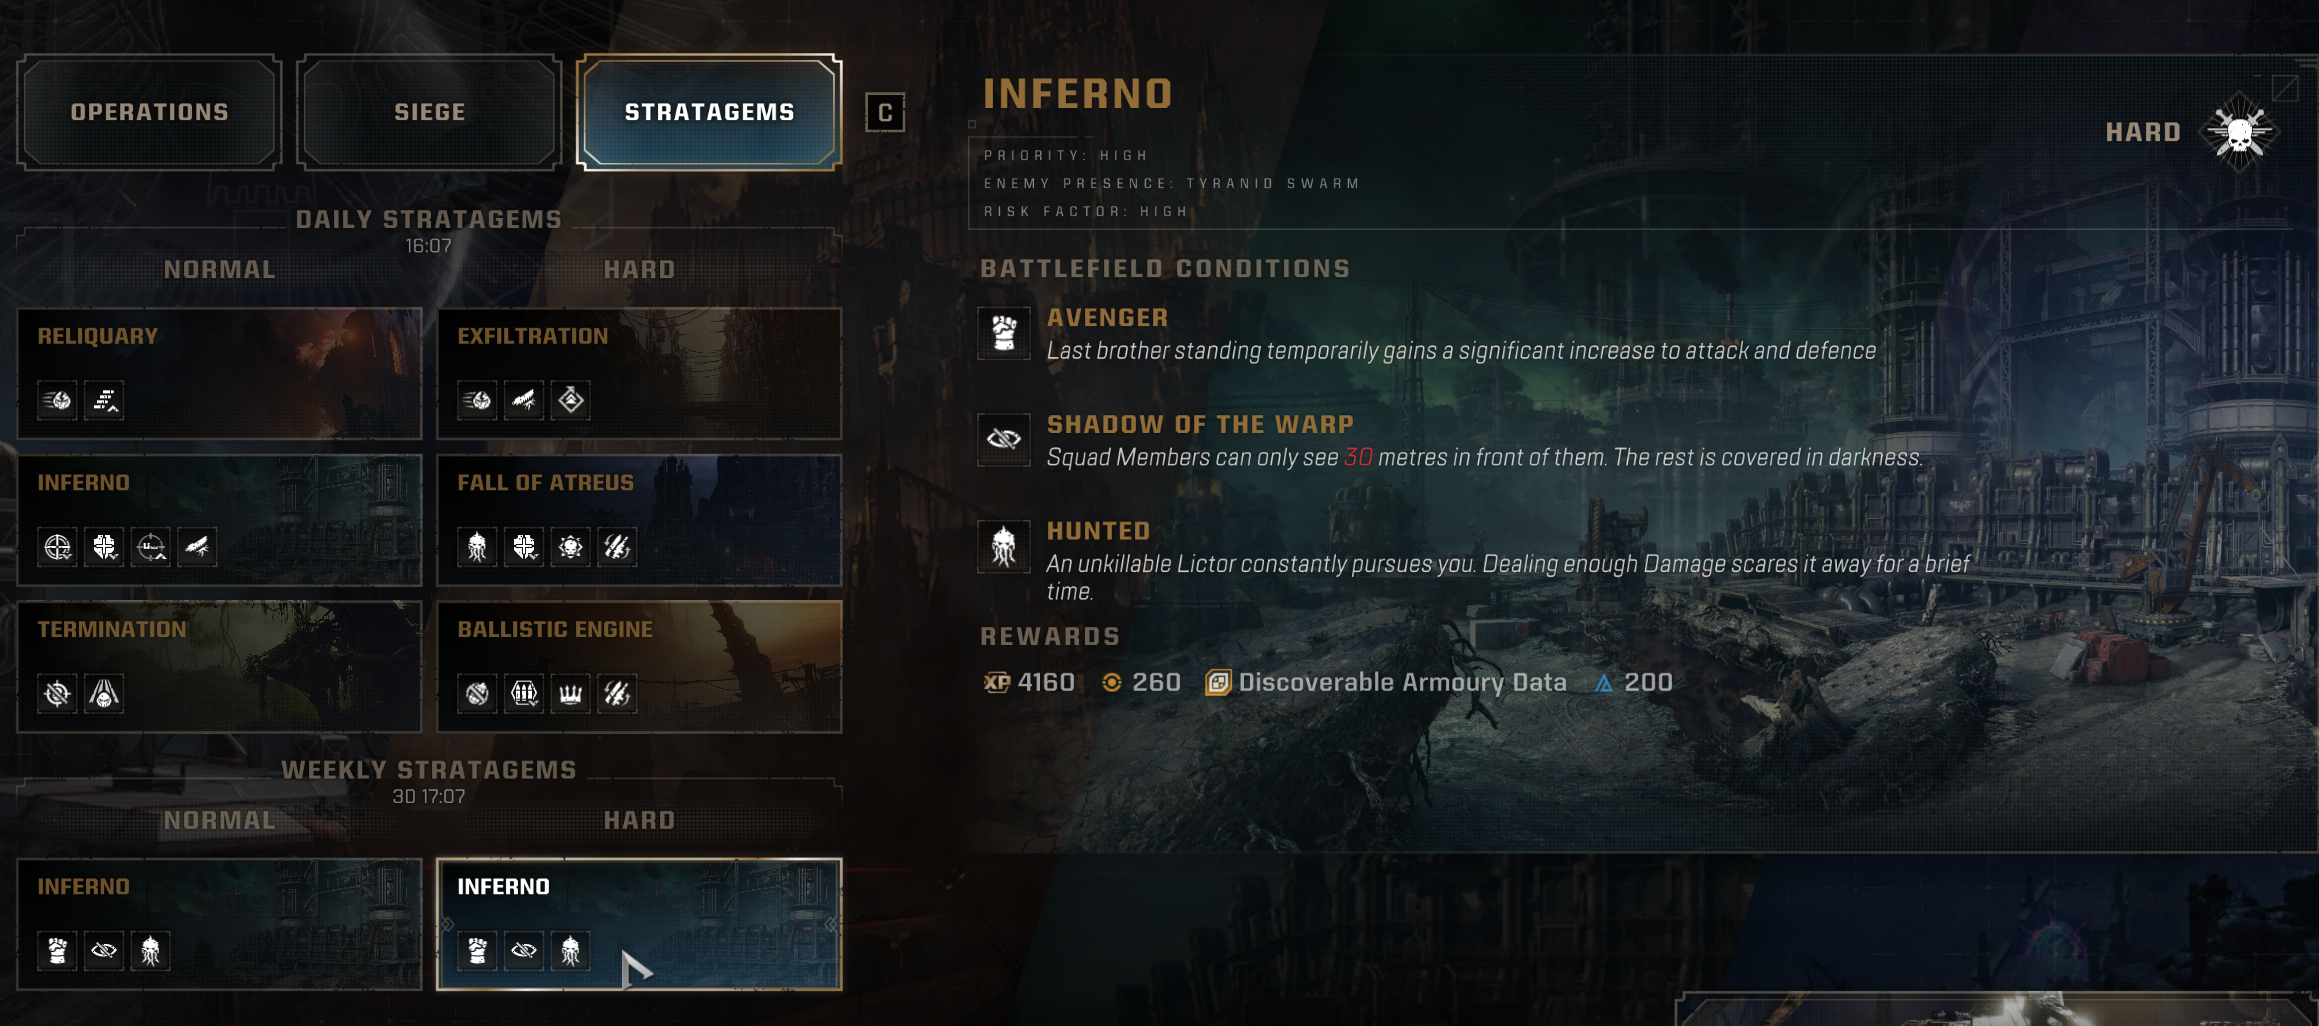Open the Operations tab

coord(149,112)
